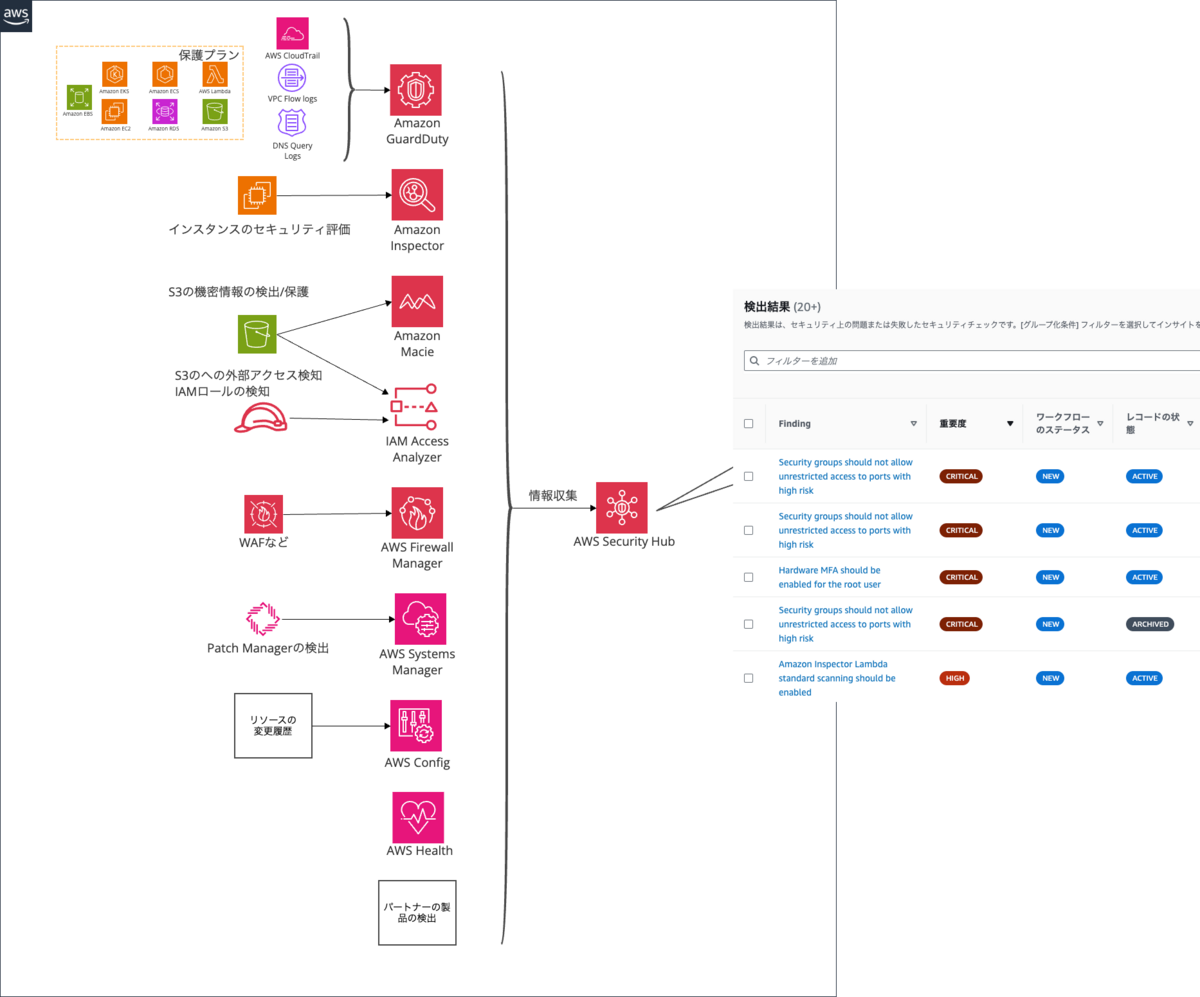Select the small Amazon EC2 icon in 保護プラン
The height and width of the screenshot is (997, 1200).
tap(115, 111)
